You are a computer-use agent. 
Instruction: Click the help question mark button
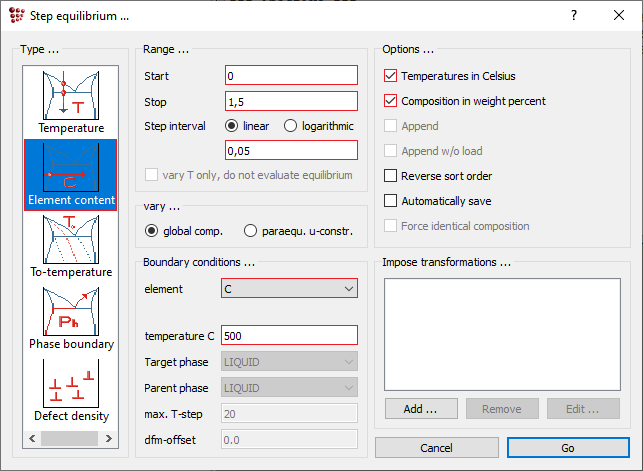pos(573,16)
